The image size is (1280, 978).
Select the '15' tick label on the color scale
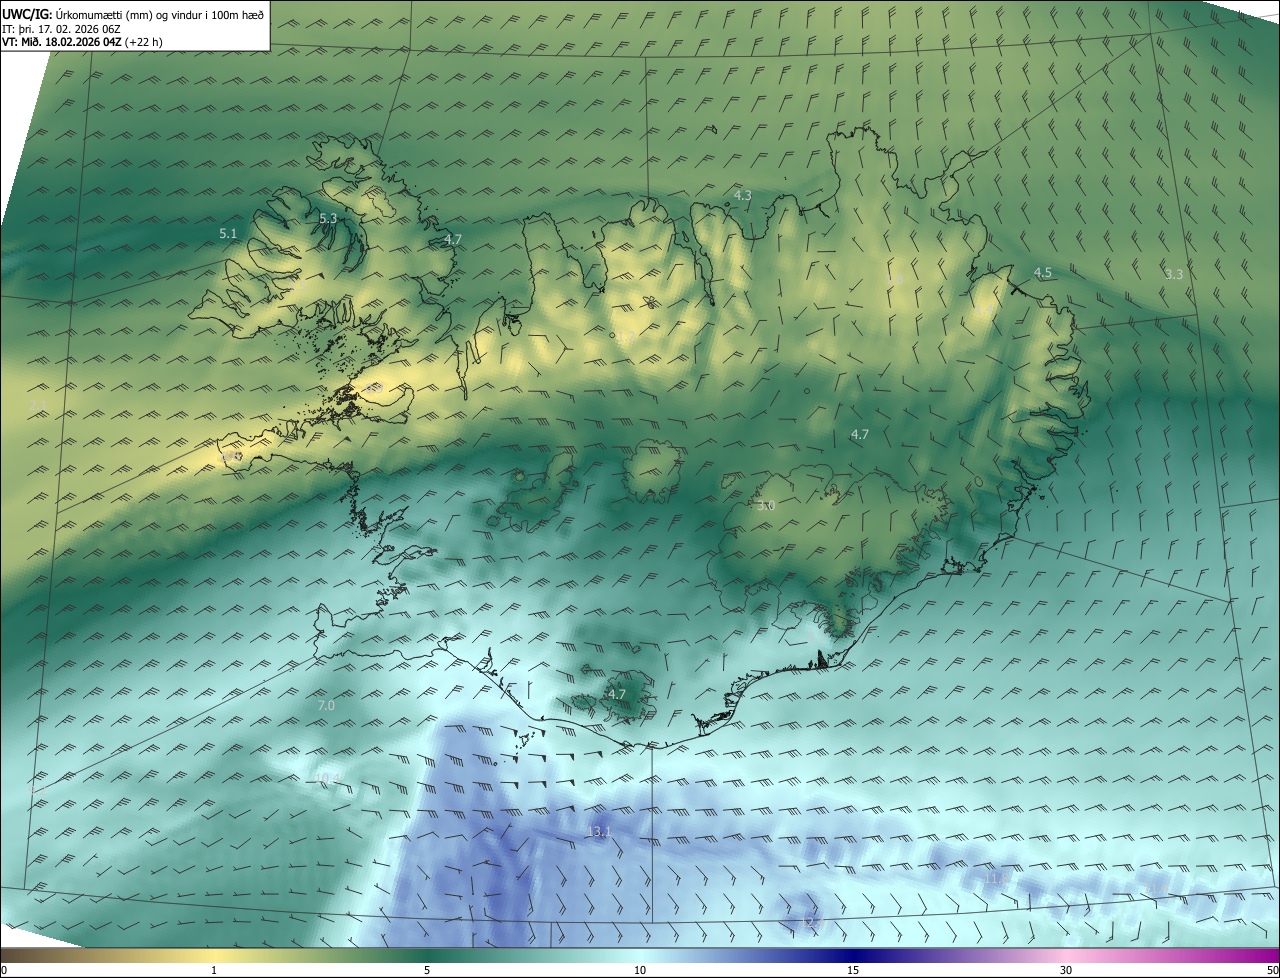click(853, 970)
